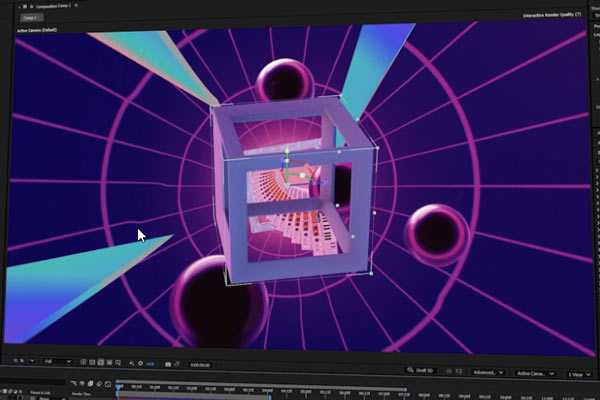Click the work area end handle
This screenshot has width=600, height=400.
click(270, 397)
